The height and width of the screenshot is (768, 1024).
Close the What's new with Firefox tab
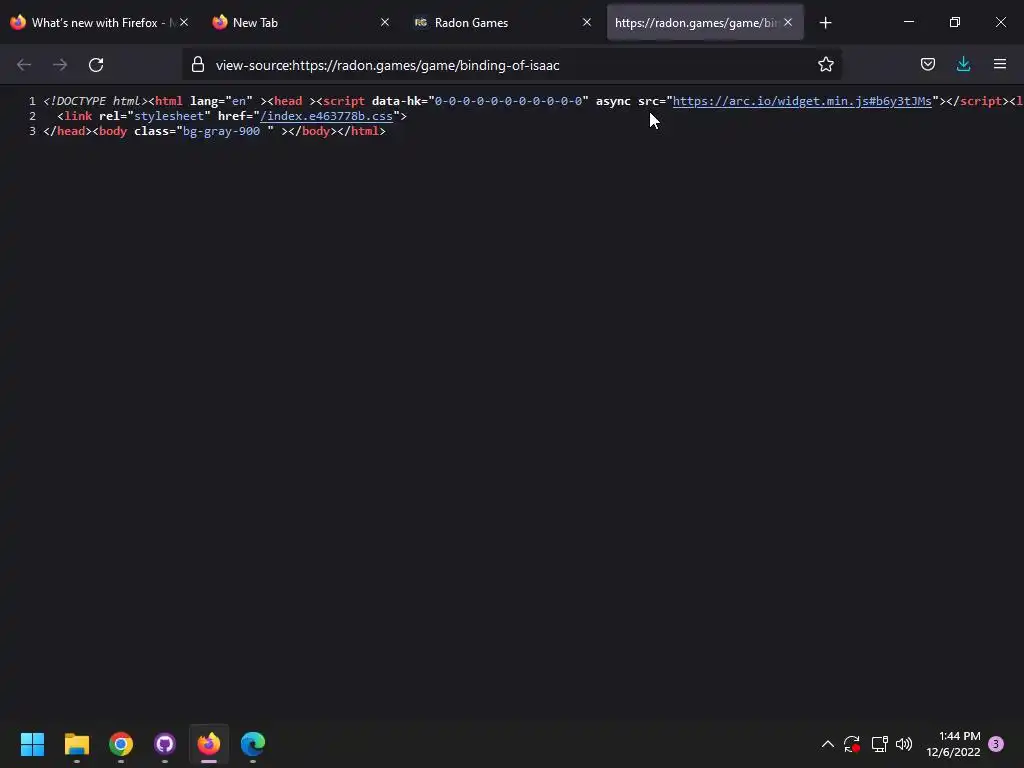point(184,22)
